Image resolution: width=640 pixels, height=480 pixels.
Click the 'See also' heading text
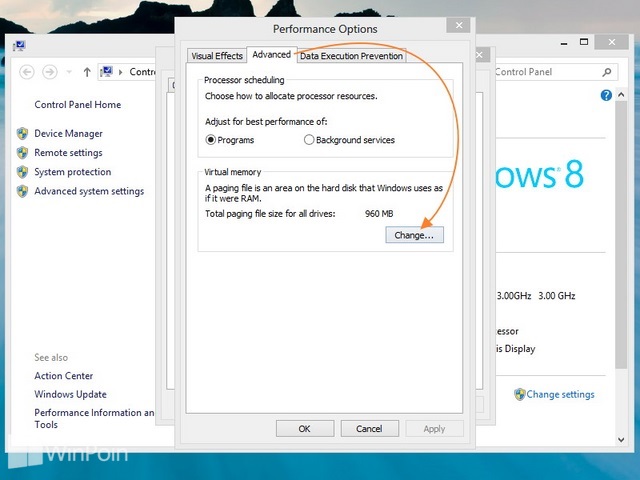51,358
